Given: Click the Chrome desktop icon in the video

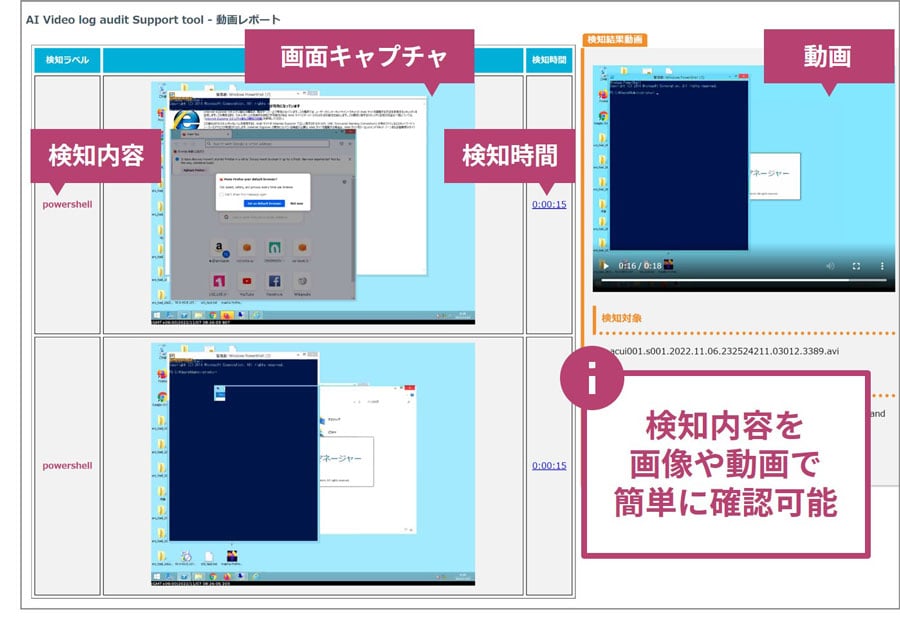Looking at the screenshot, I should 604,115.
